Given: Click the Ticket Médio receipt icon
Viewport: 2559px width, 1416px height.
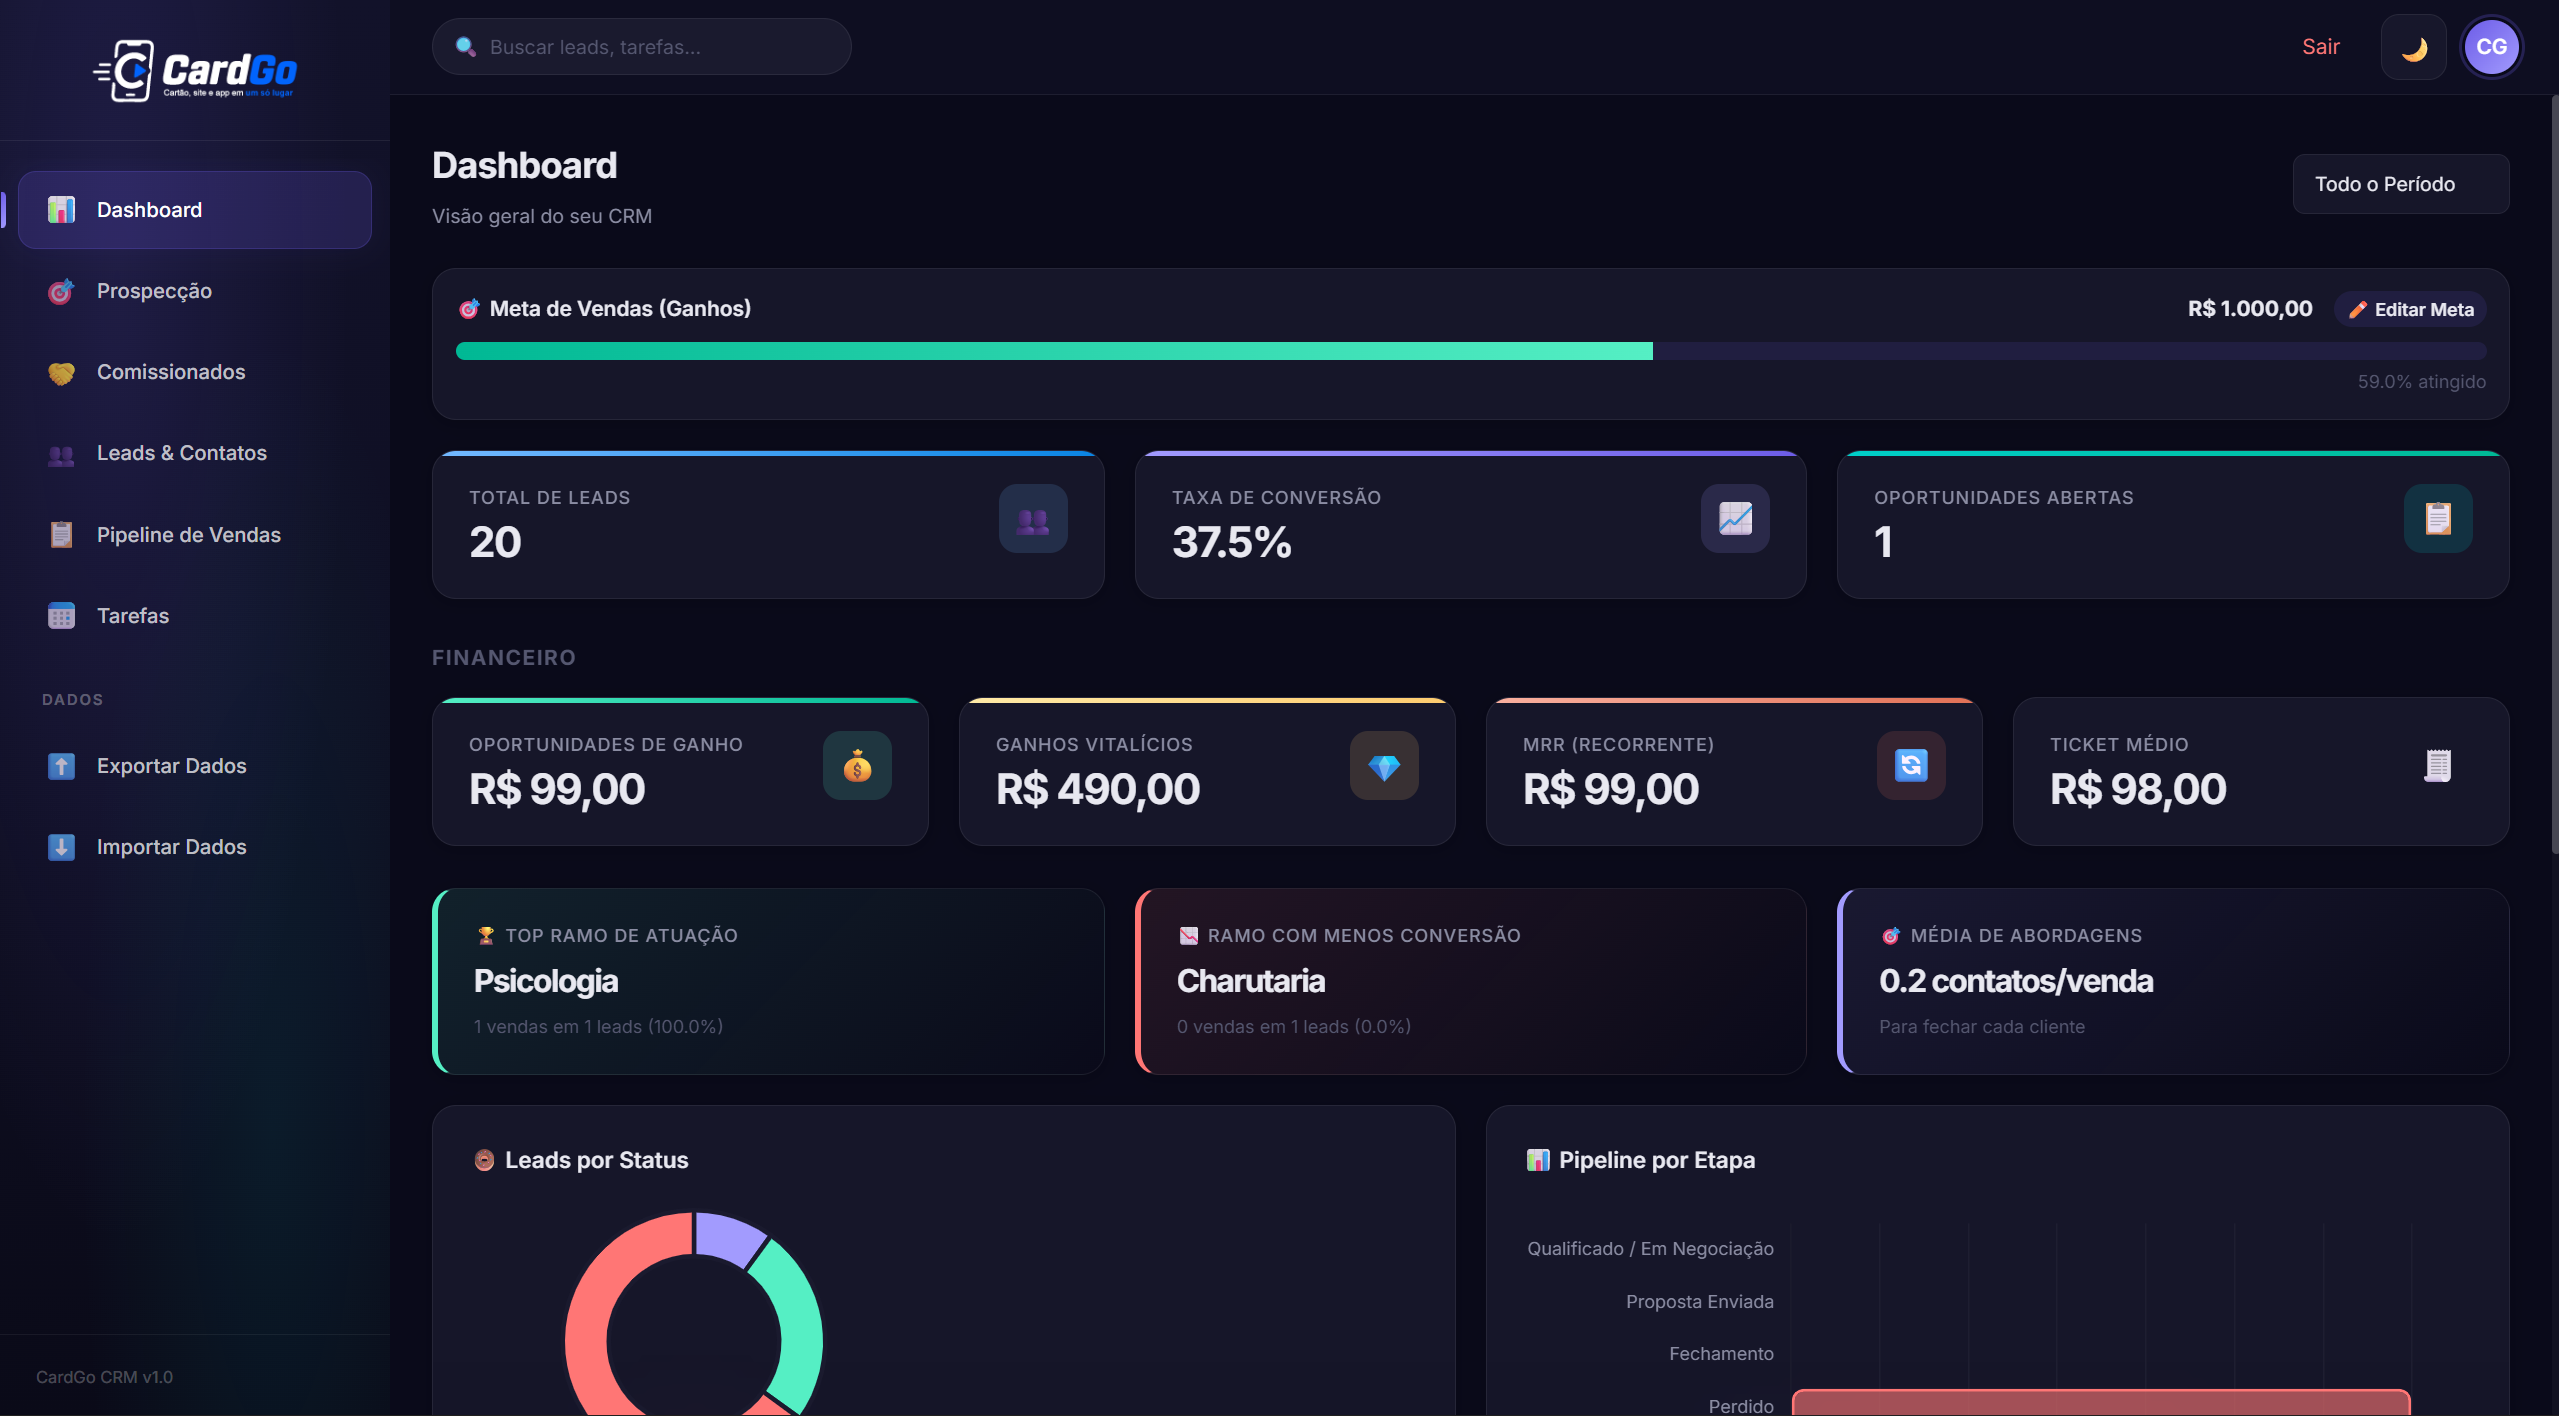Looking at the screenshot, I should [x=2438, y=766].
